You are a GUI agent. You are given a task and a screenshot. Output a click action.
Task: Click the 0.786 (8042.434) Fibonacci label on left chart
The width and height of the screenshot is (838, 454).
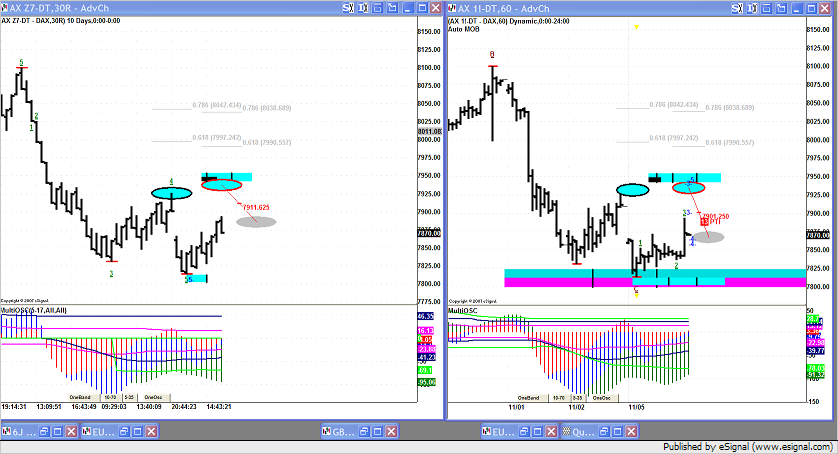click(215, 105)
